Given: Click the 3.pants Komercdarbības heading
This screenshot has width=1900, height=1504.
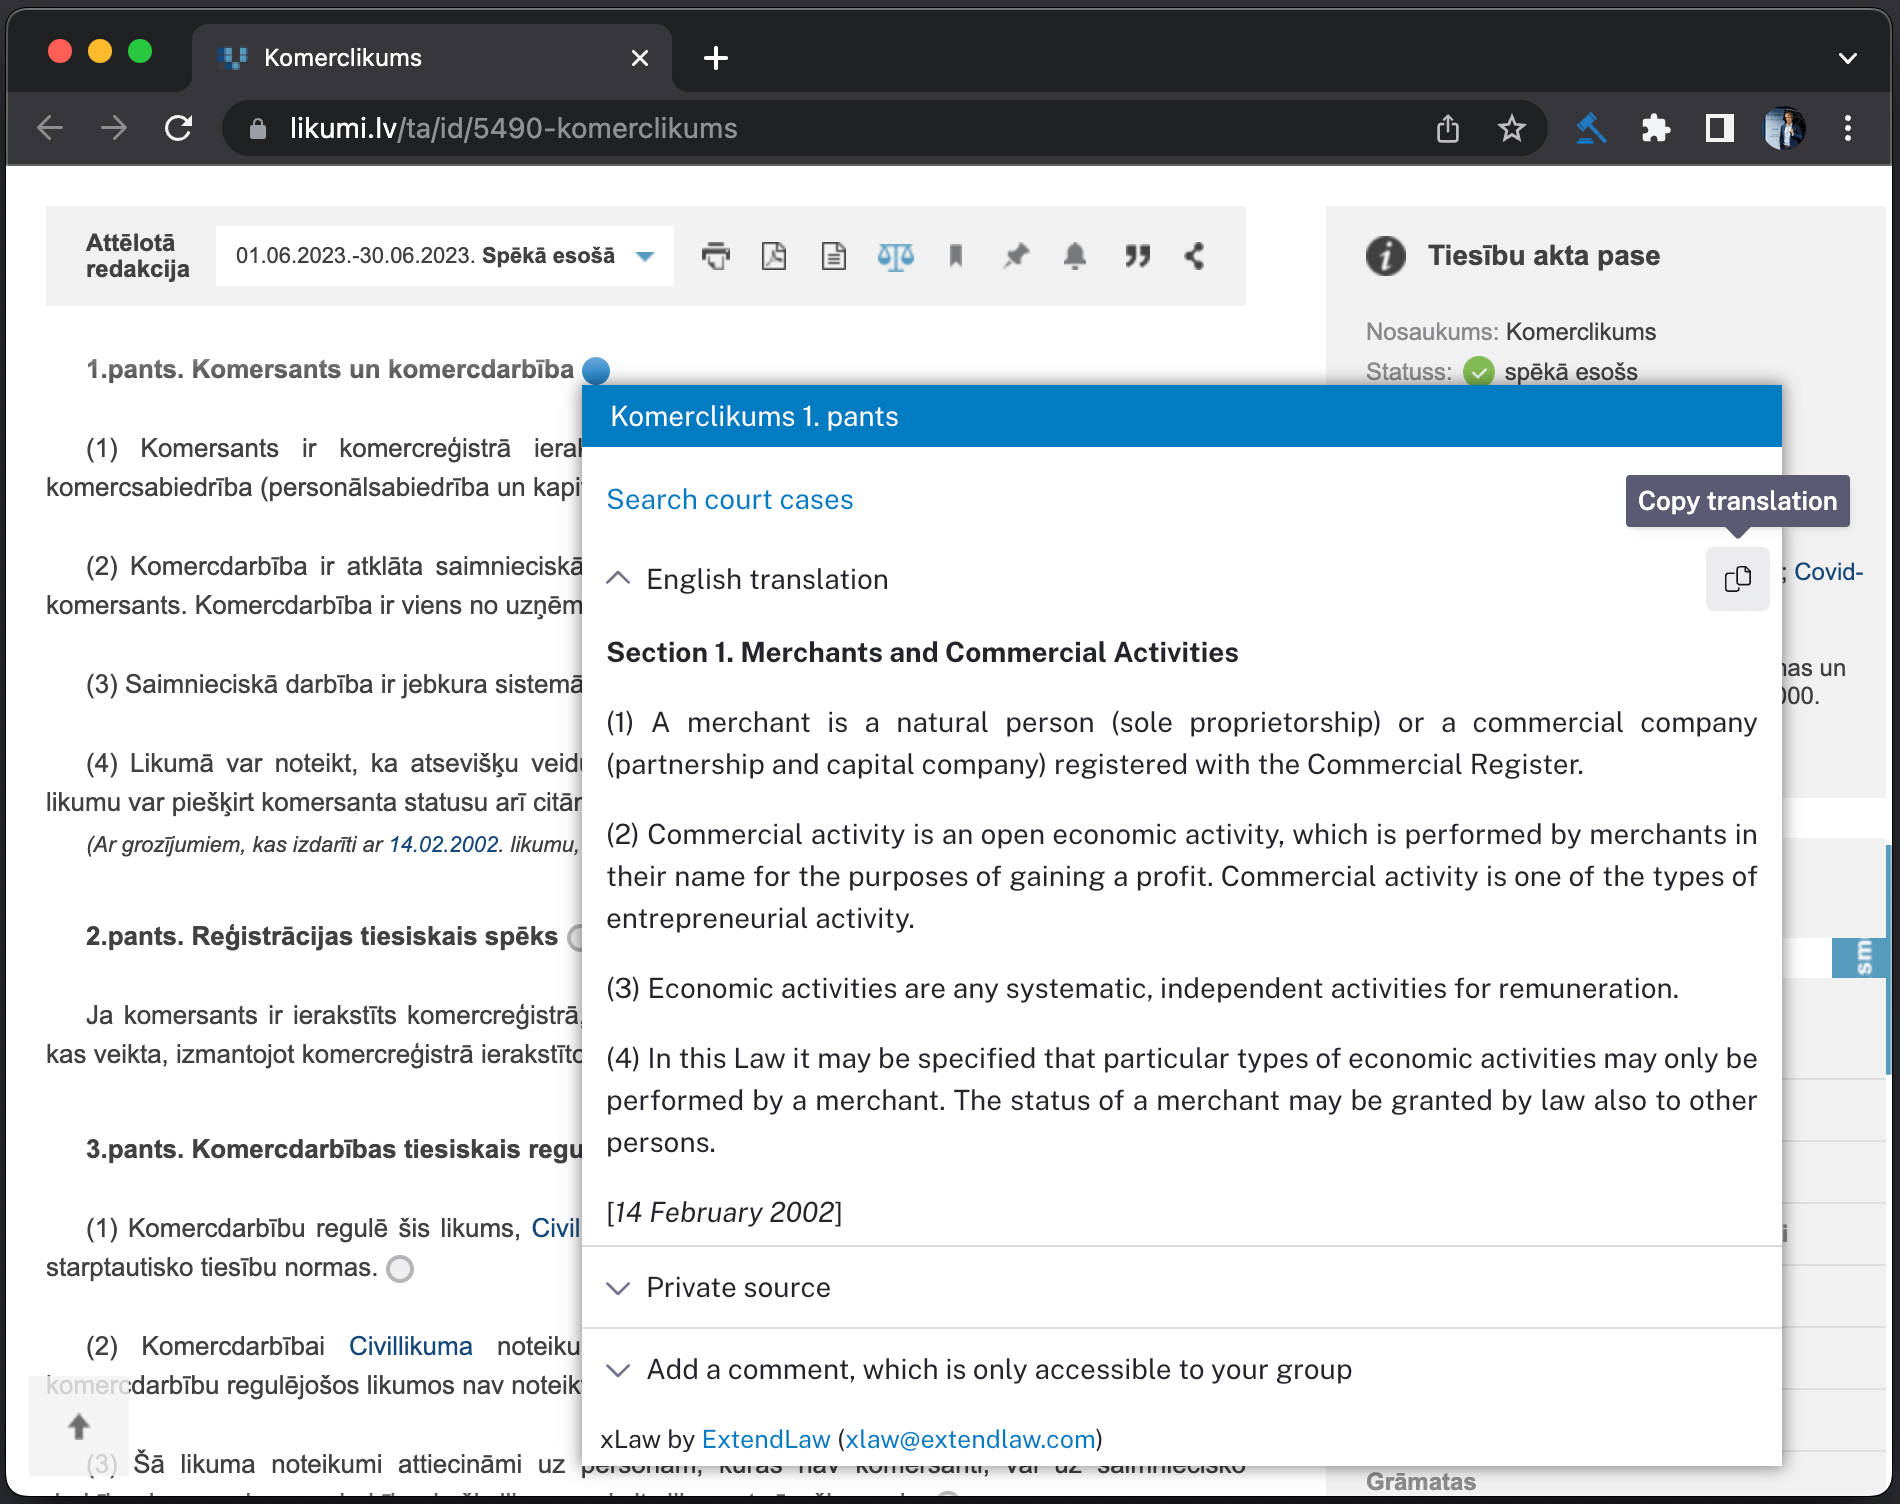Looking at the screenshot, I should point(334,1149).
